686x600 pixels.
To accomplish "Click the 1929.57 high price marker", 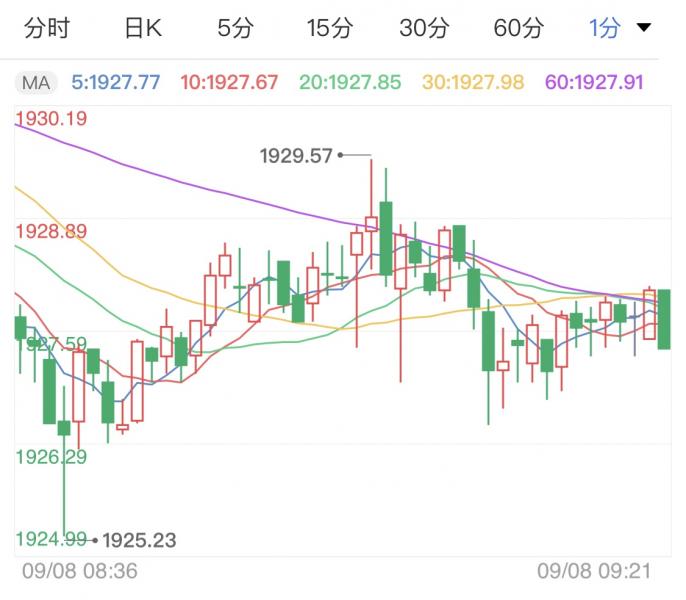I will (295, 155).
